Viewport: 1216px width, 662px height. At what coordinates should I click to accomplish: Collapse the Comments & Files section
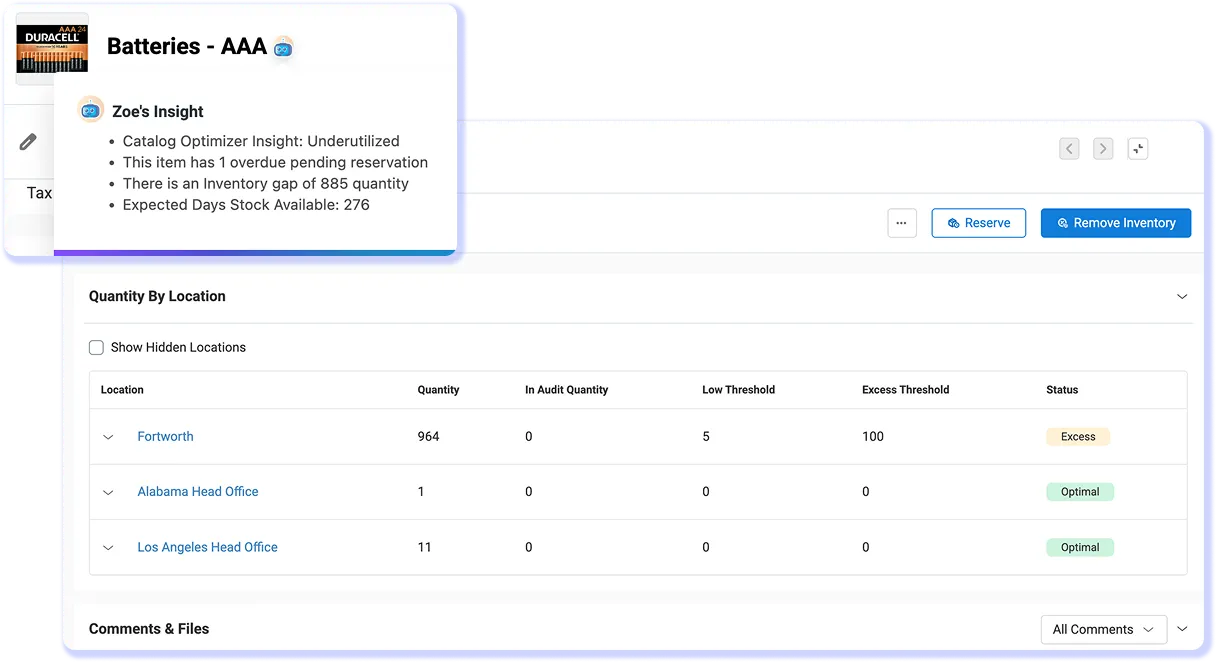[1182, 629]
